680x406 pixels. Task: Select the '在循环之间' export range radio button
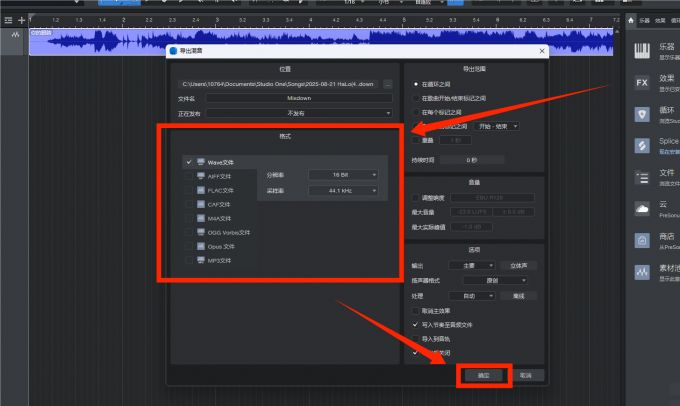(x=415, y=84)
